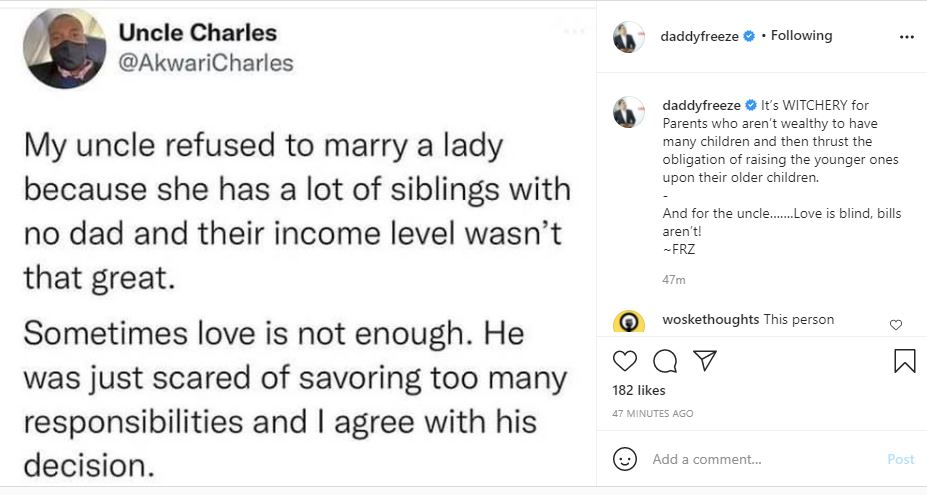927x495 pixels.
Task: Toggle save with the bookmark icon
Action: [904, 361]
